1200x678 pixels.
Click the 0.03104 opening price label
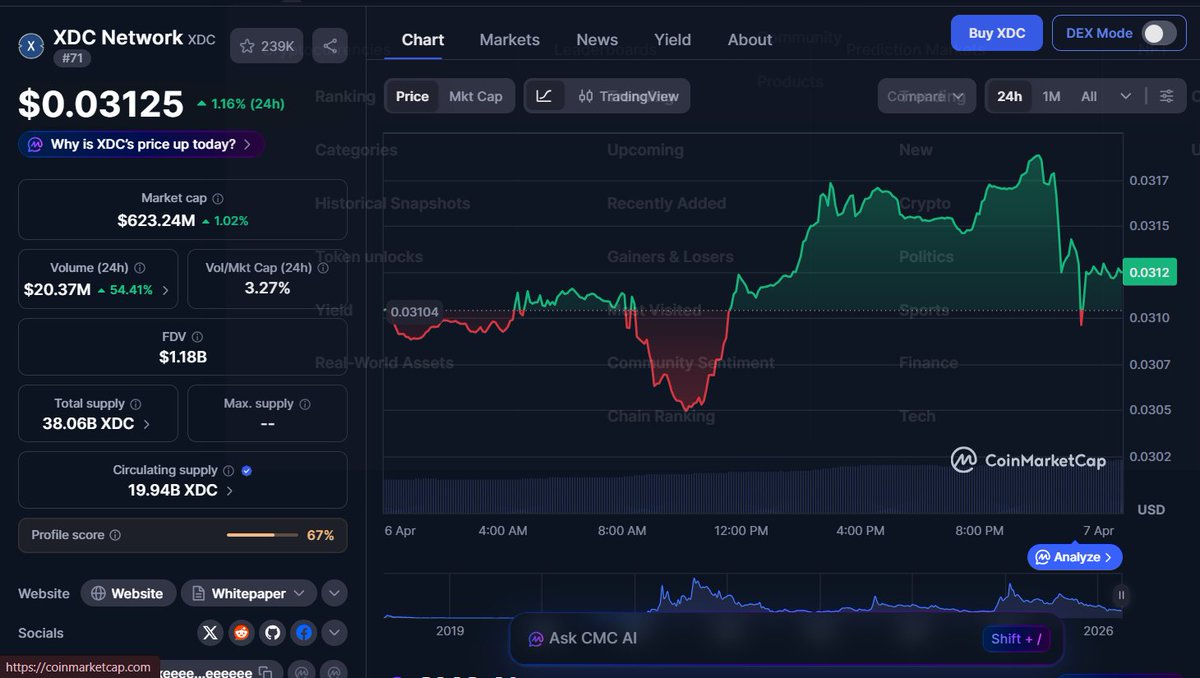413,312
